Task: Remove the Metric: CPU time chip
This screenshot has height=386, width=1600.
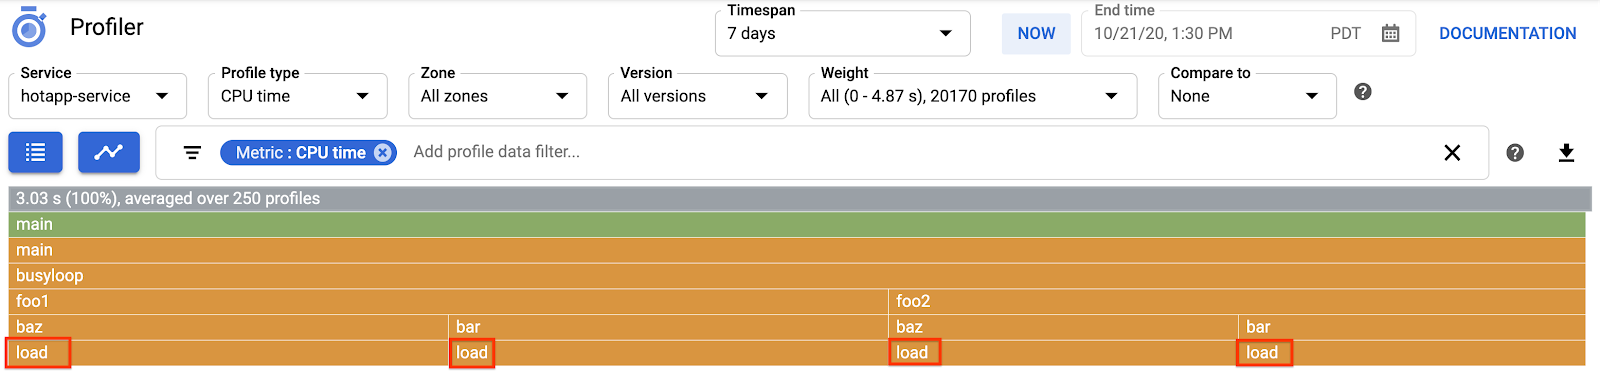Action: (382, 152)
